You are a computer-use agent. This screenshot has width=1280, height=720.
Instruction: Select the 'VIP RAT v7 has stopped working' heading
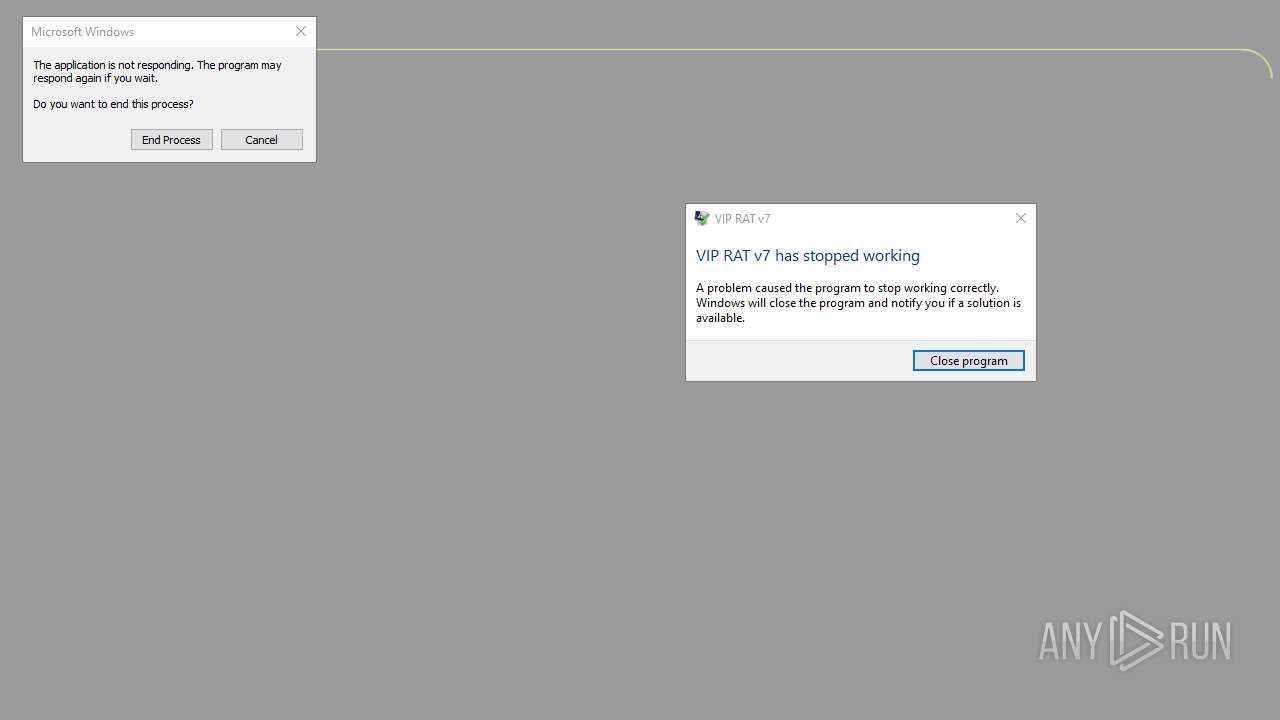(x=808, y=256)
